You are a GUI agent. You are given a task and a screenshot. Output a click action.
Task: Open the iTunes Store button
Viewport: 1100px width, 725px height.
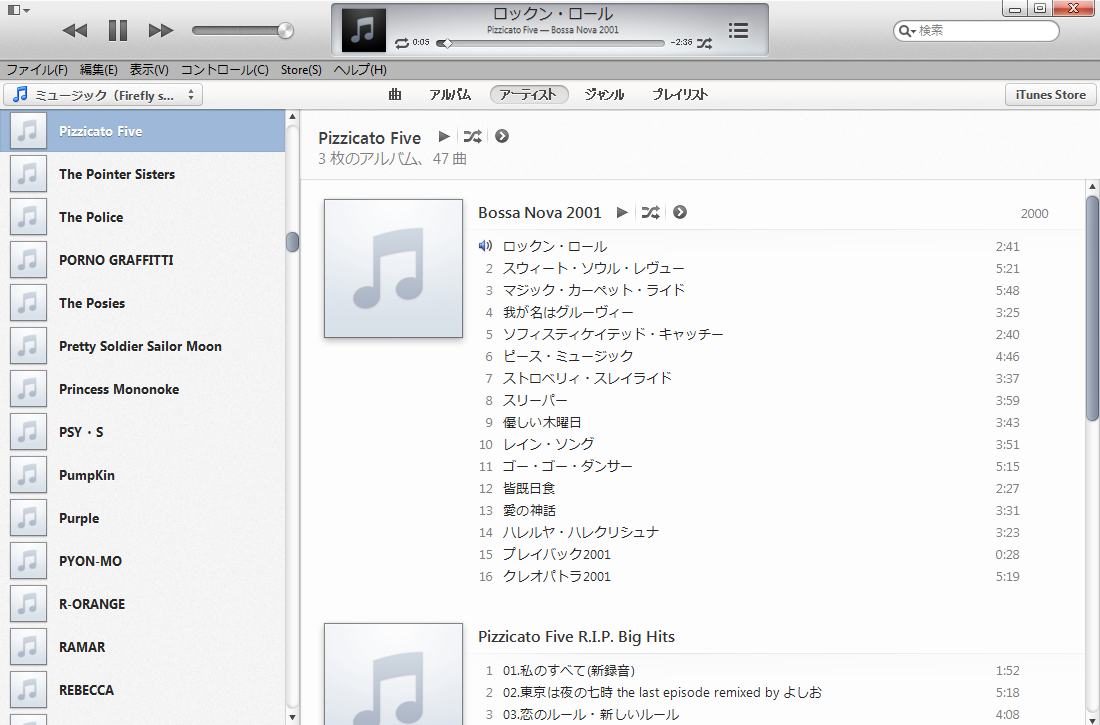pyautogui.click(x=1050, y=95)
